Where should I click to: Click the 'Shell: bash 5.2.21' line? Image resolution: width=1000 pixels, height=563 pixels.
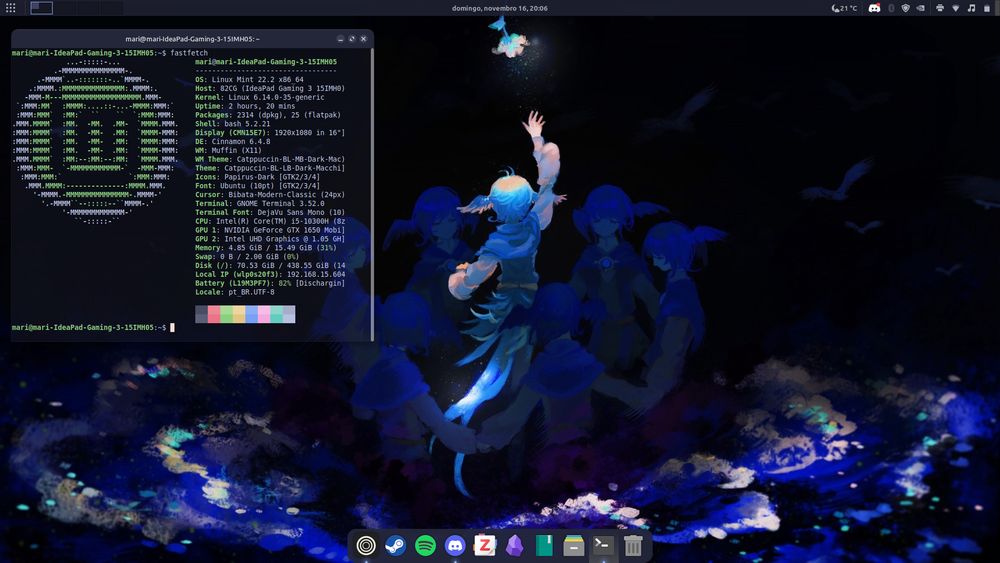[x=233, y=124]
